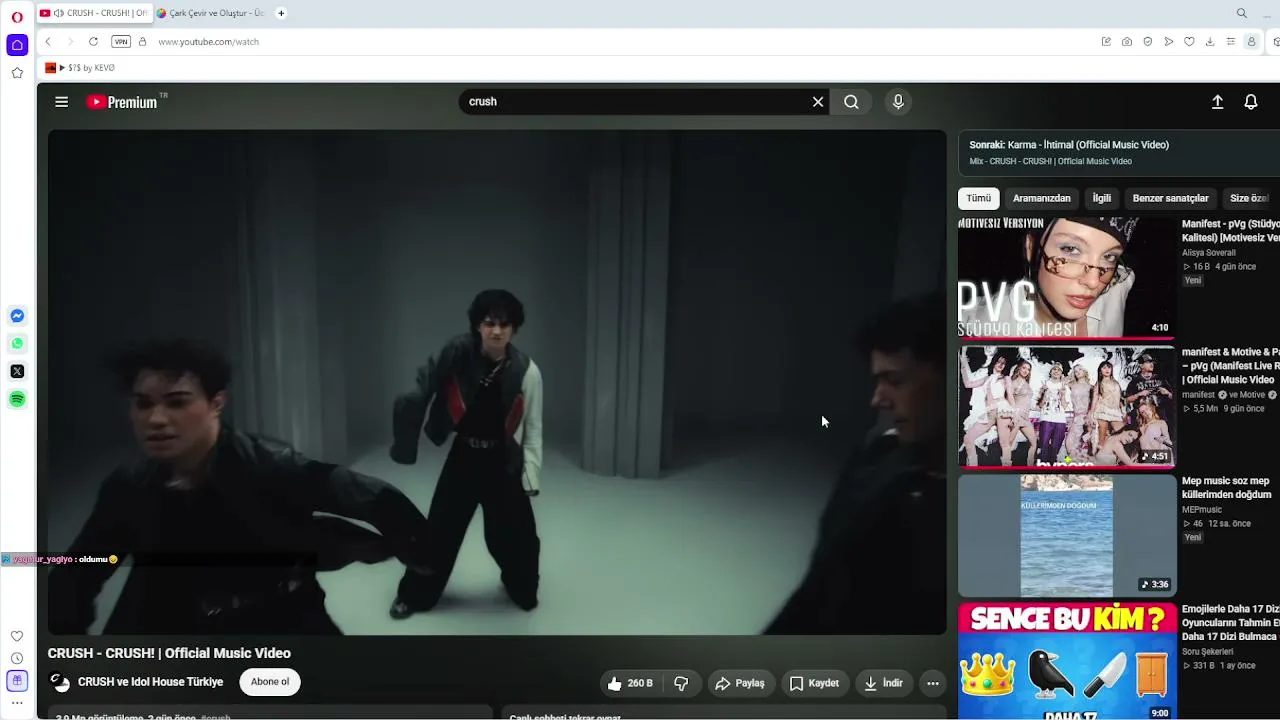Screen dimensions: 1280x720
Task: Open WhatsApp from the Opera sidebar
Action: pyautogui.click(x=17, y=344)
